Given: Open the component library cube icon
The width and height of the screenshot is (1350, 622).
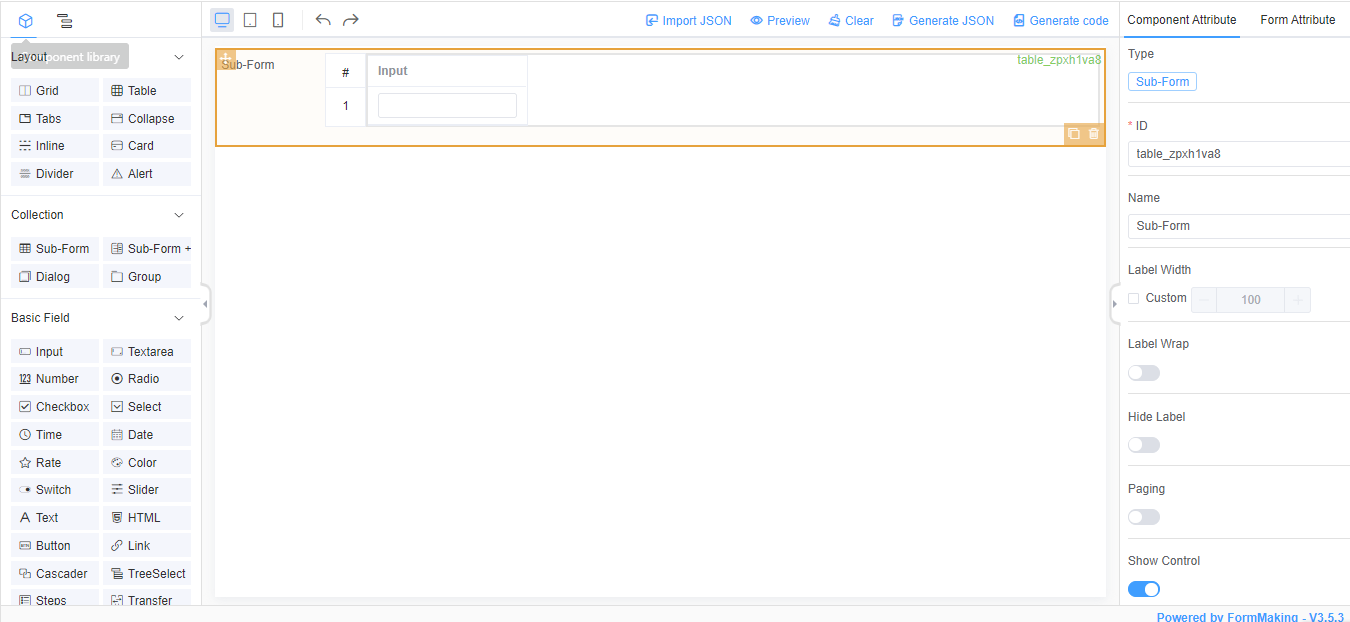Looking at the screenshot, I should pos(26,20).
